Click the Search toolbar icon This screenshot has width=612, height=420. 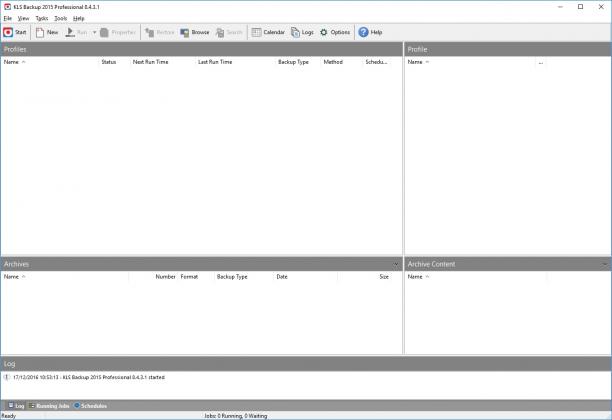click(220, 32)
